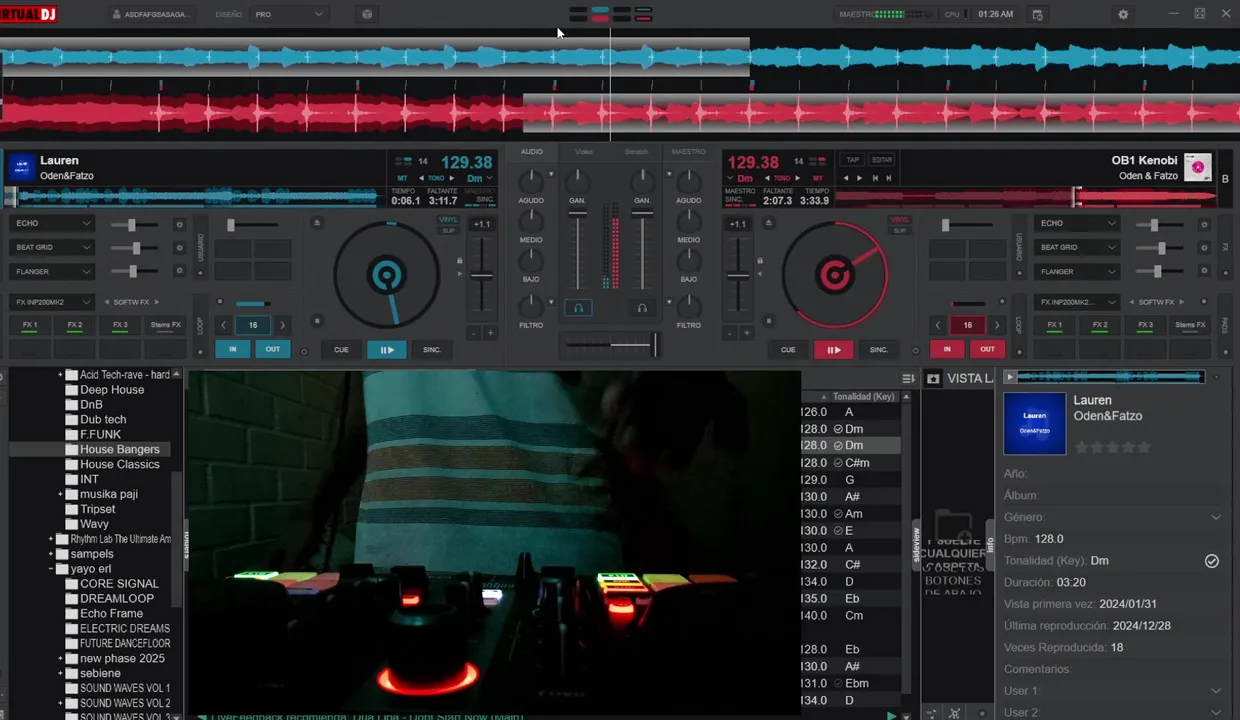Click the round icon next to the DISEÑO dropdown
This screenshot has width=1240, height=720.
click(x=367, y=15)
